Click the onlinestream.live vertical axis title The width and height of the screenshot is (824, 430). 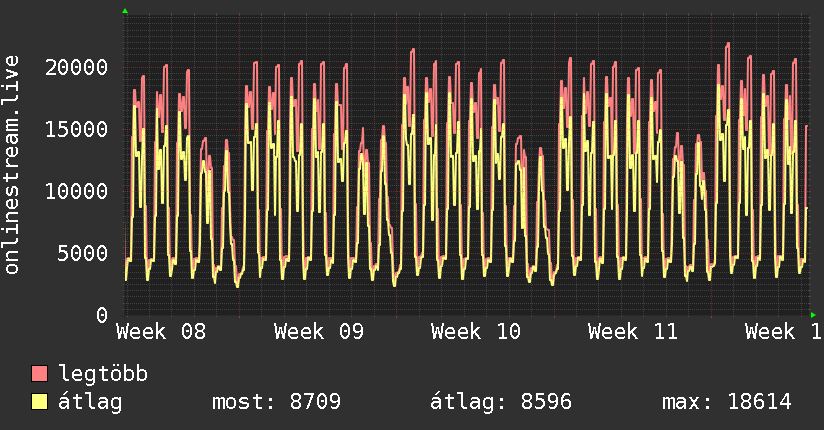[12, 165]
